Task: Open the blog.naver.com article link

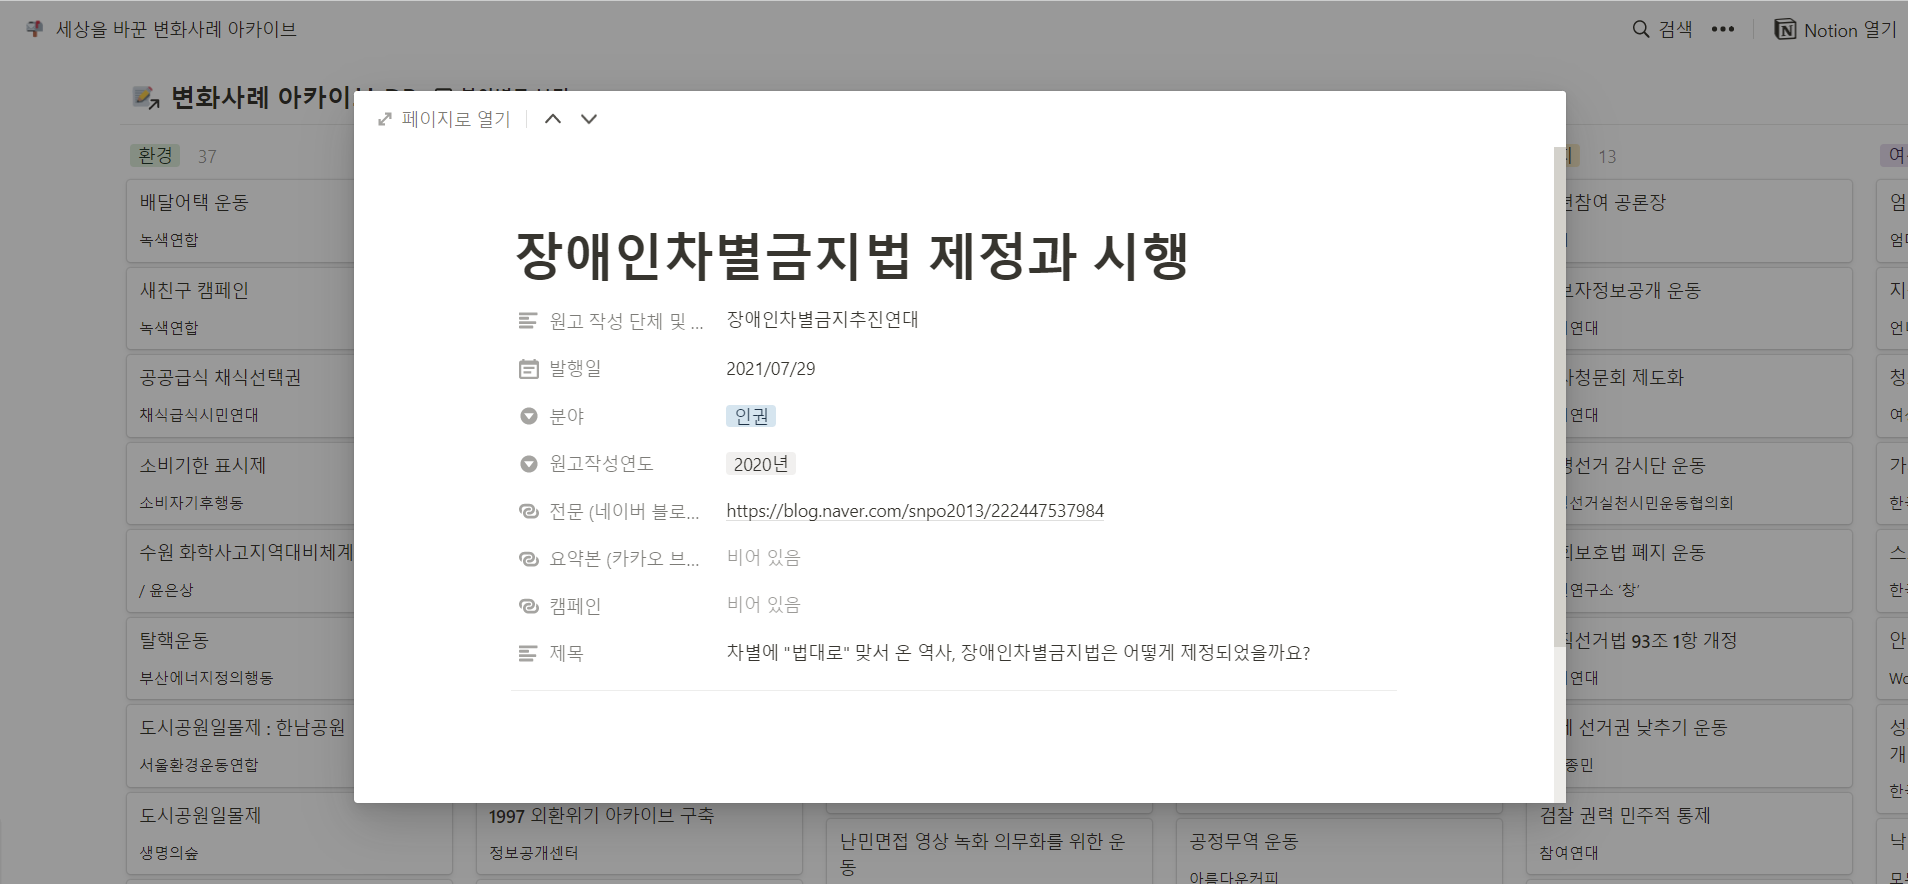Action: [914, 511]
